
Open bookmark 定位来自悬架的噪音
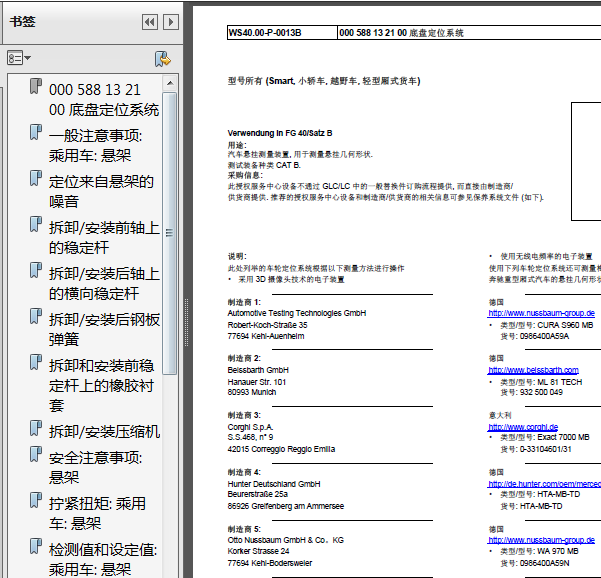[x=101, y=191]
